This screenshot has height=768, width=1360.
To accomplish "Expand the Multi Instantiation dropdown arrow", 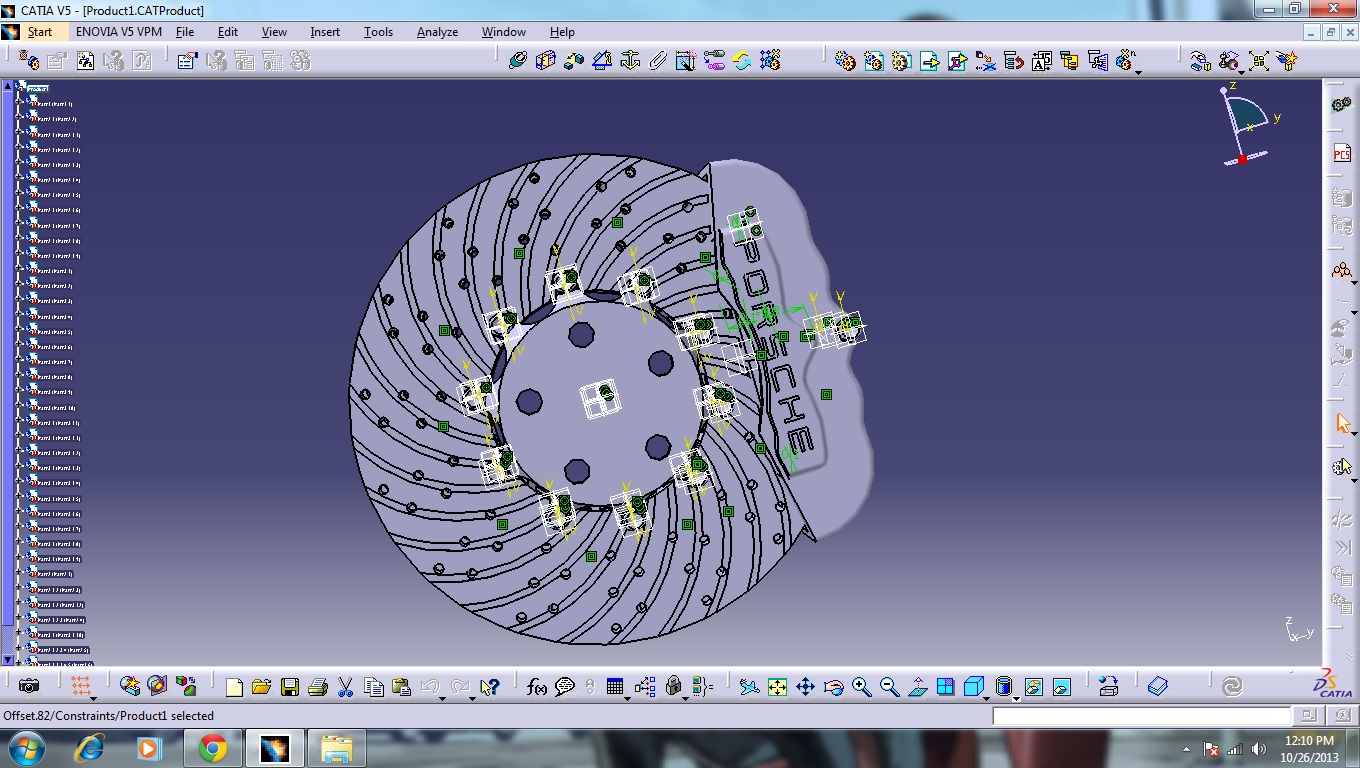I will tap(1138, 71).
